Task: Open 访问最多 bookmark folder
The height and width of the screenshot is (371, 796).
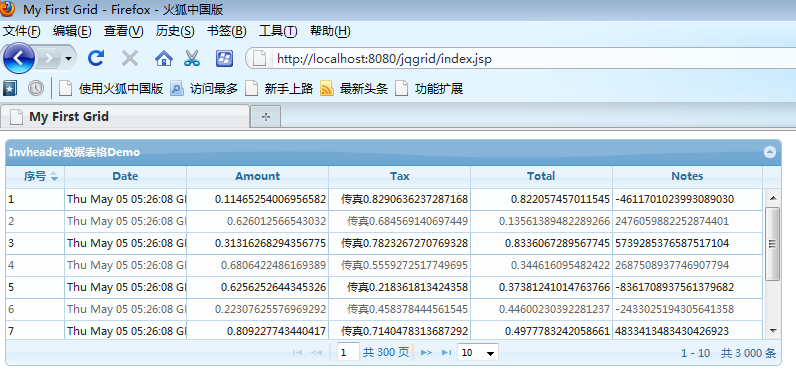Action: pyautogui.click(x=204, y=89)
